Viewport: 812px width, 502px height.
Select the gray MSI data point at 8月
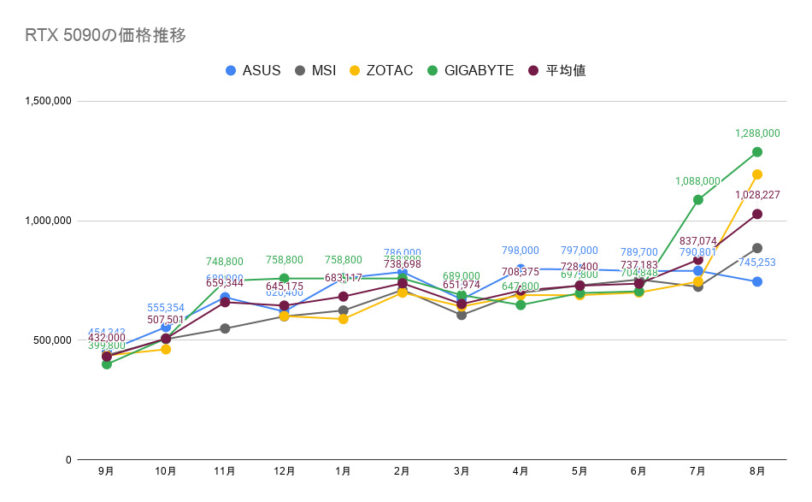pos(757,248)
